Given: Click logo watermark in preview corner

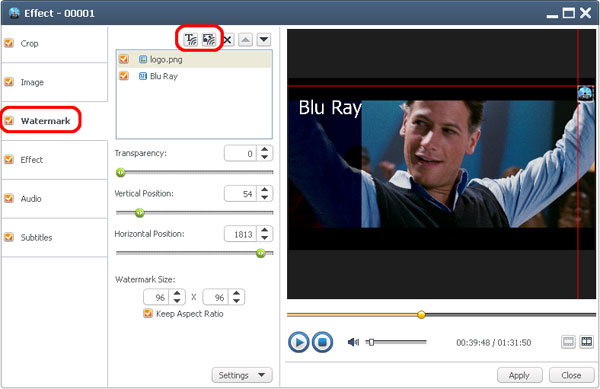Looking at the screenshot, I should 585,93.
